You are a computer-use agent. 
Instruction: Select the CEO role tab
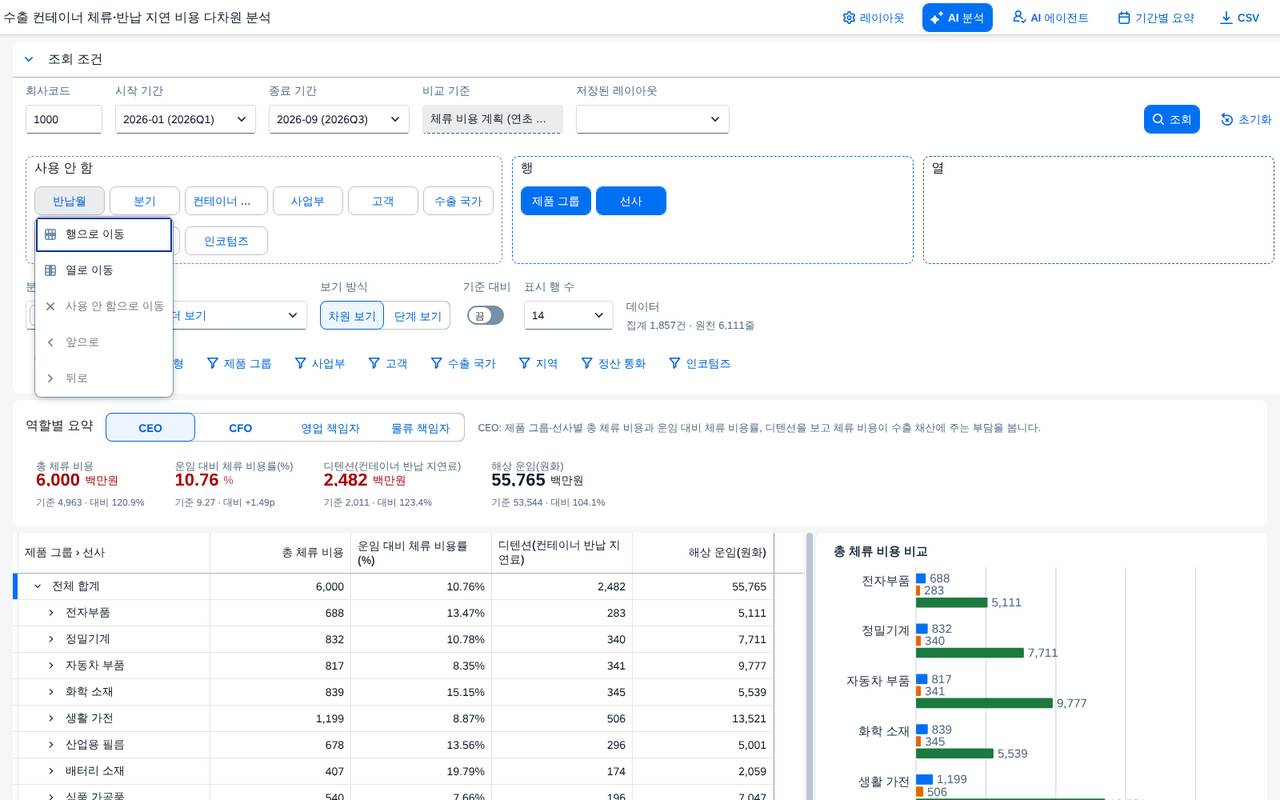150,428
